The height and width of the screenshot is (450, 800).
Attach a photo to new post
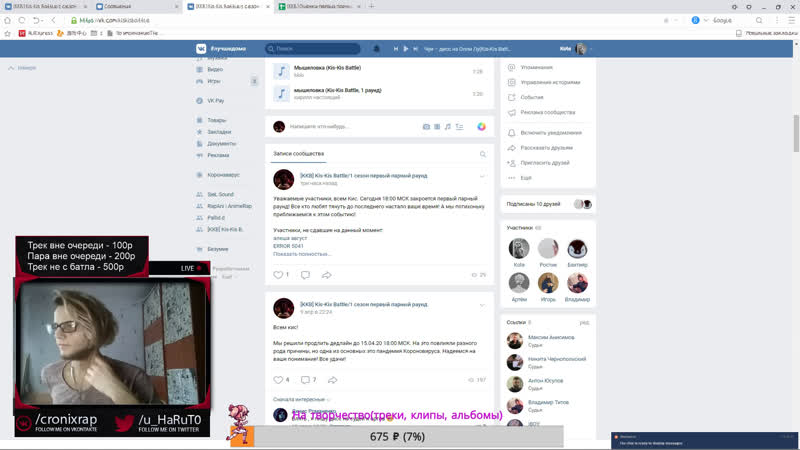(426, 127)
